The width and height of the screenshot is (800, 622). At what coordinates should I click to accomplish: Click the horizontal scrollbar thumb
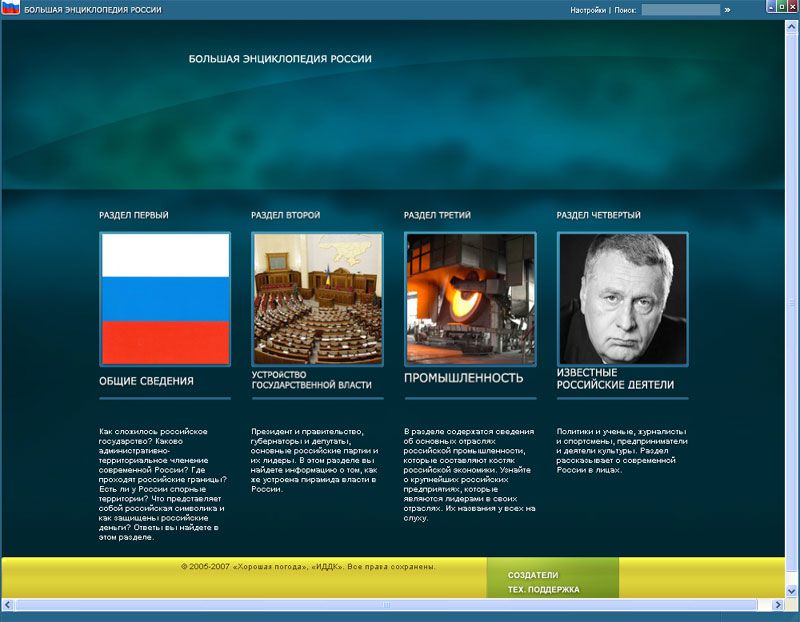pyautogui.click(x=386, y=605)
